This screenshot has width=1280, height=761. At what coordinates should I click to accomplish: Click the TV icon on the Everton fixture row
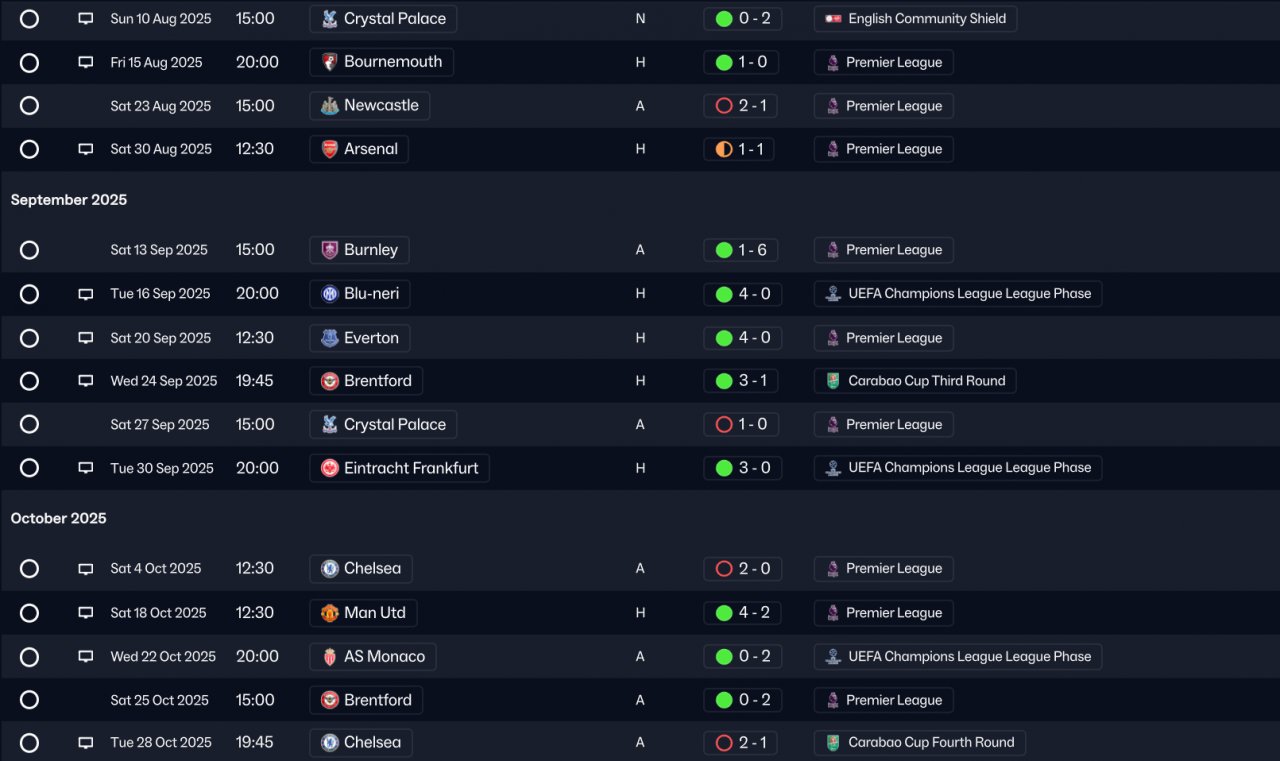click(86, 338)
